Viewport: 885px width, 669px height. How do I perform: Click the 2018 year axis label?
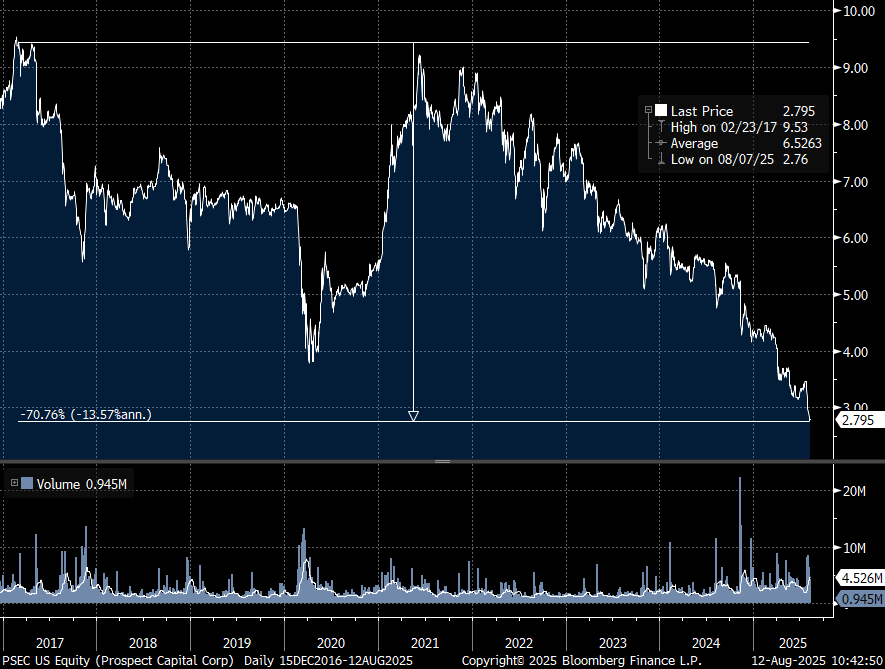143,643
